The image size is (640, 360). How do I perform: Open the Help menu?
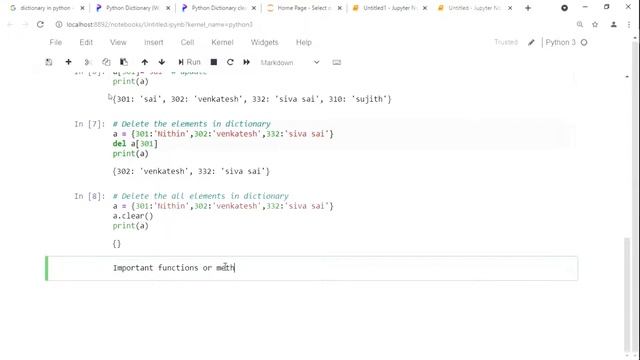click(x=304, y=42)
